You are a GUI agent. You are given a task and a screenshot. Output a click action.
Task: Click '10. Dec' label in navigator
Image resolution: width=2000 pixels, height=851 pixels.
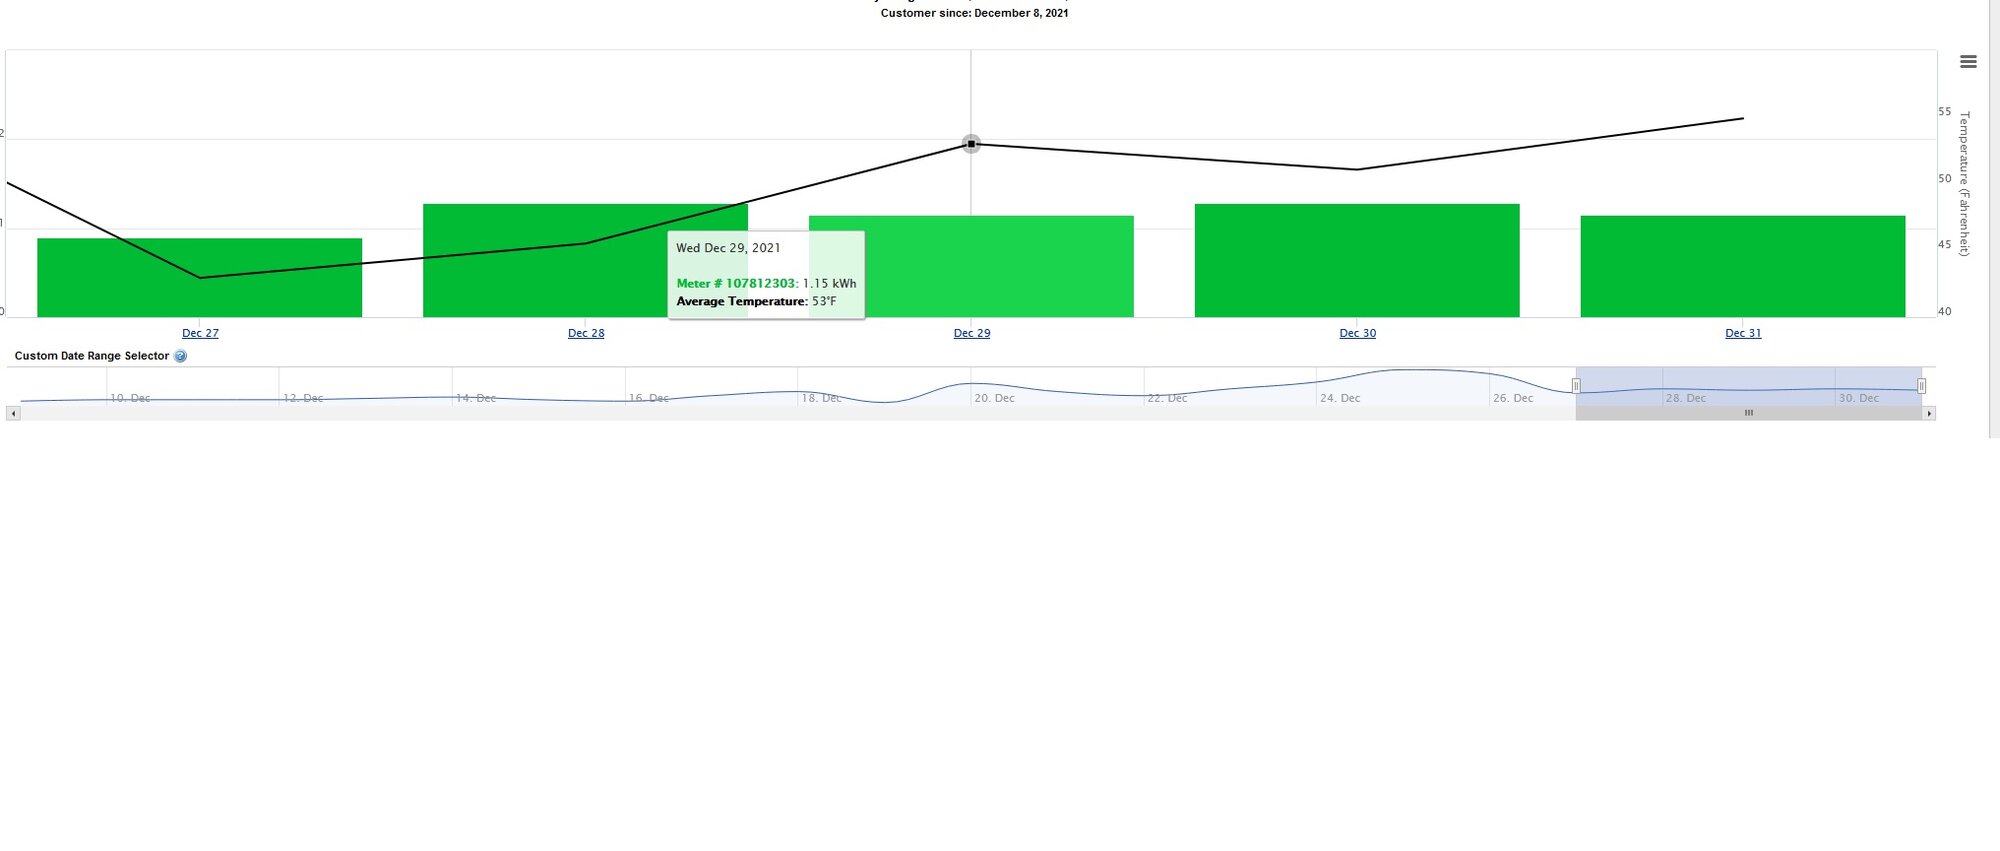[x=130, y=398]
